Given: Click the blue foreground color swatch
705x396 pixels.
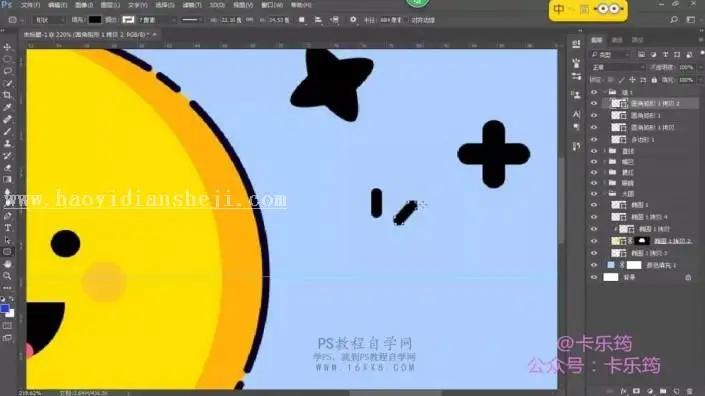Looking at the screenshot, I should 5,308.
